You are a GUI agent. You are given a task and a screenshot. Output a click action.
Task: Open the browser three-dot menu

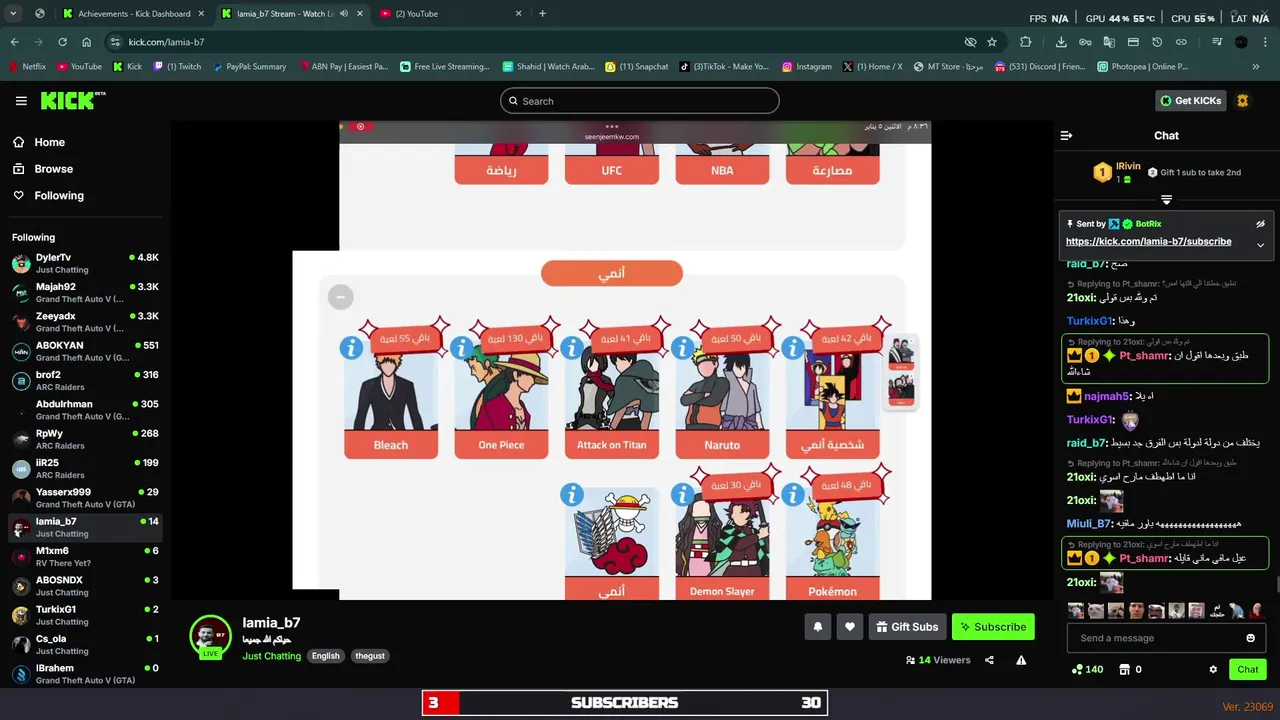tap(1265, 42)
